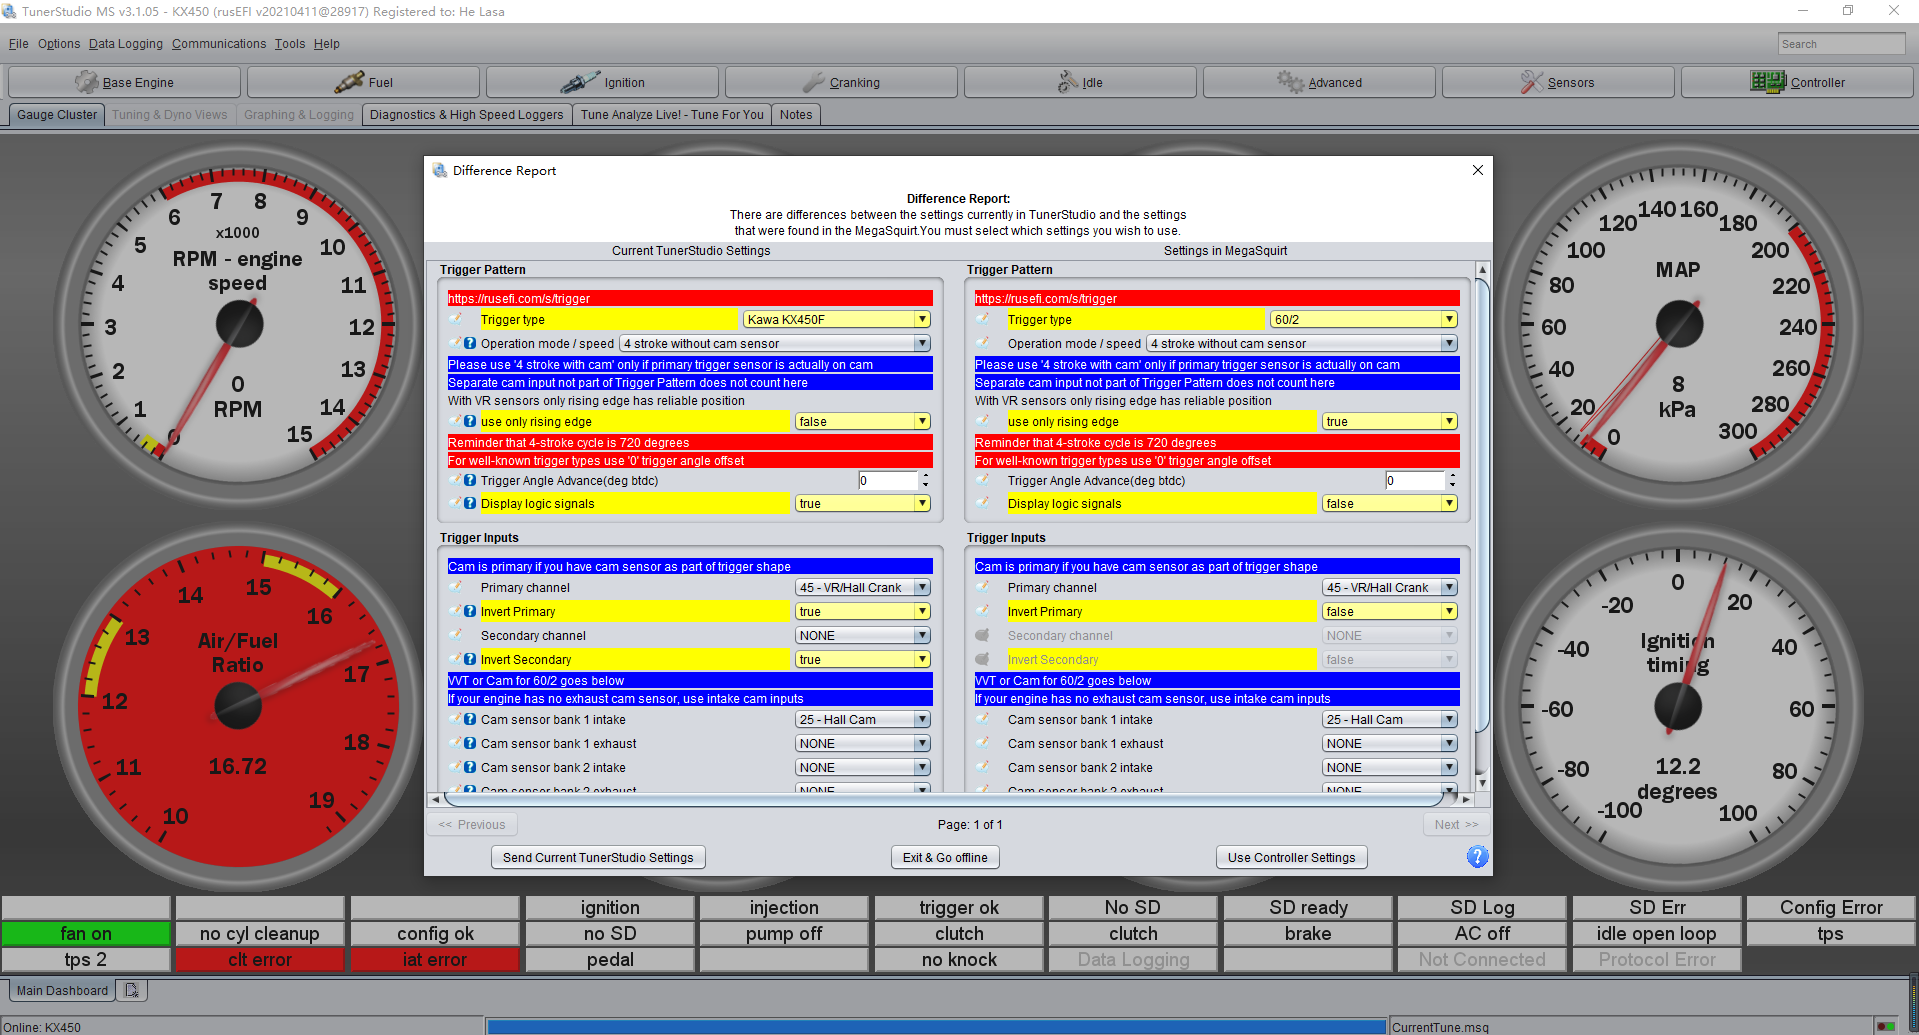Click Use Controller Settings button

(x=1292, y=857)
